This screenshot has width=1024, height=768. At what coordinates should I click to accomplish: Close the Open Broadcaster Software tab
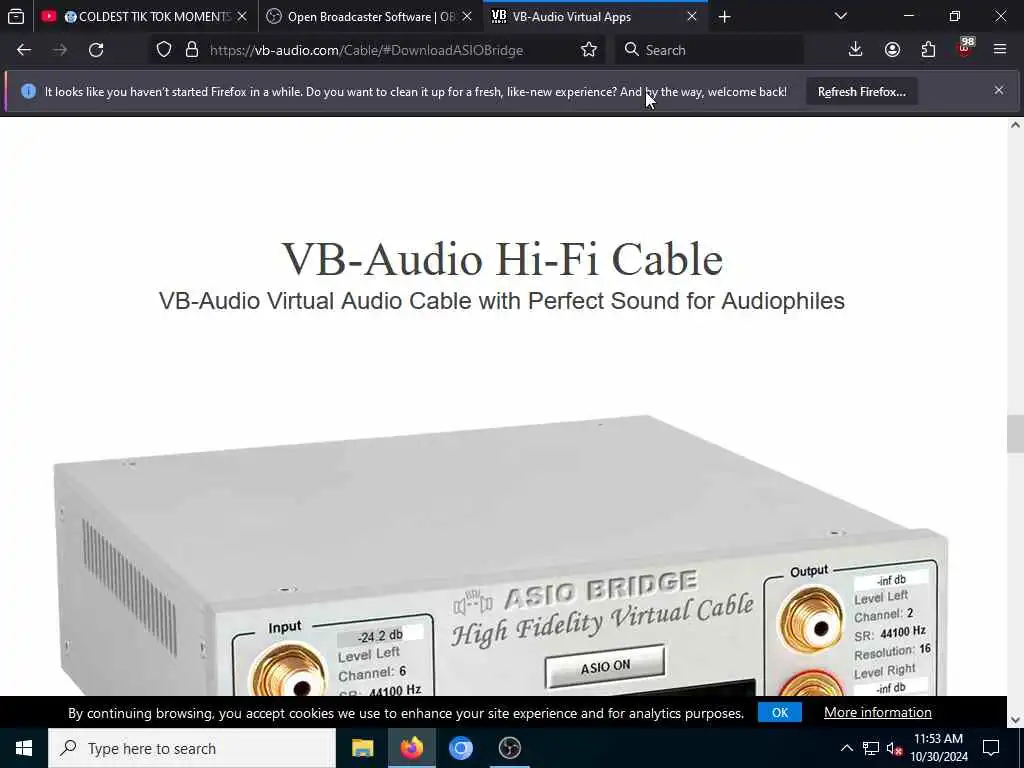tap(467, 16)
